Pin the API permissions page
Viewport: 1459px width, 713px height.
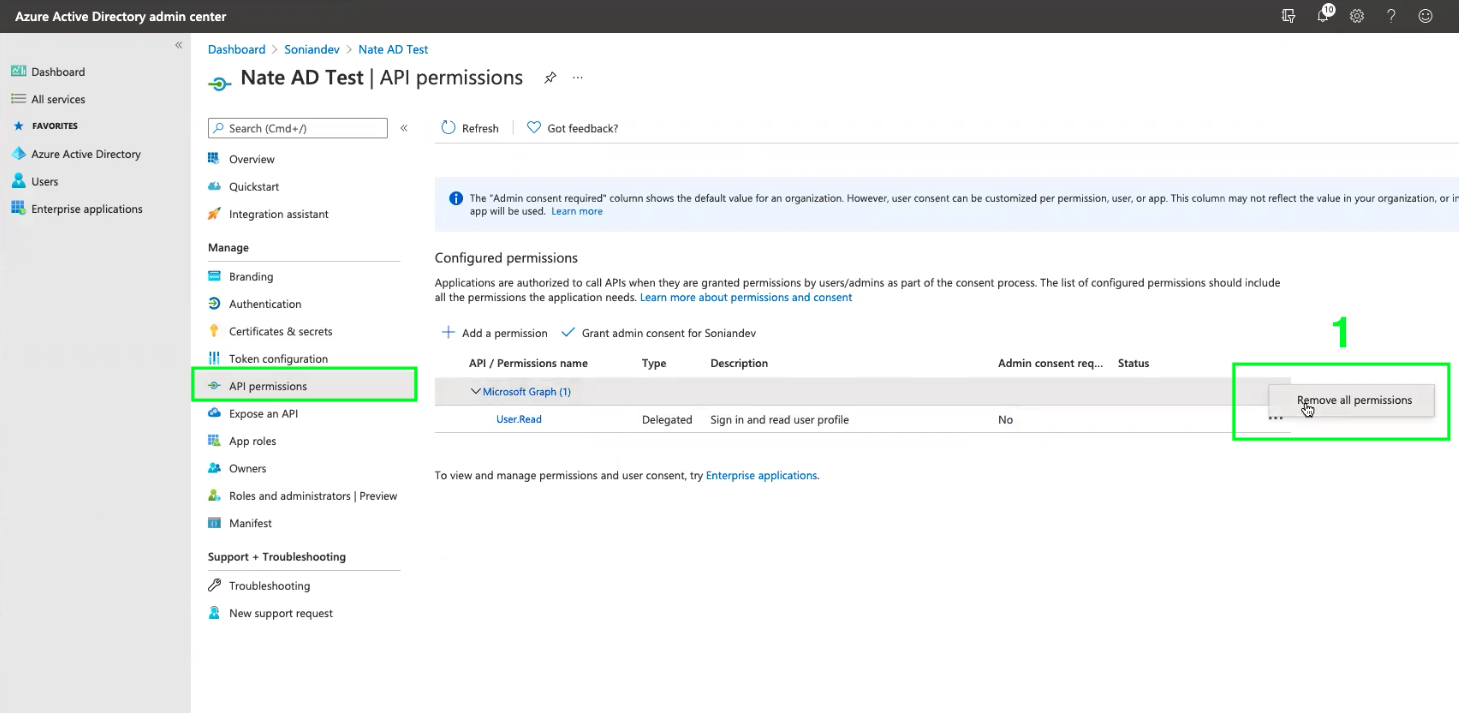point(550,77)
